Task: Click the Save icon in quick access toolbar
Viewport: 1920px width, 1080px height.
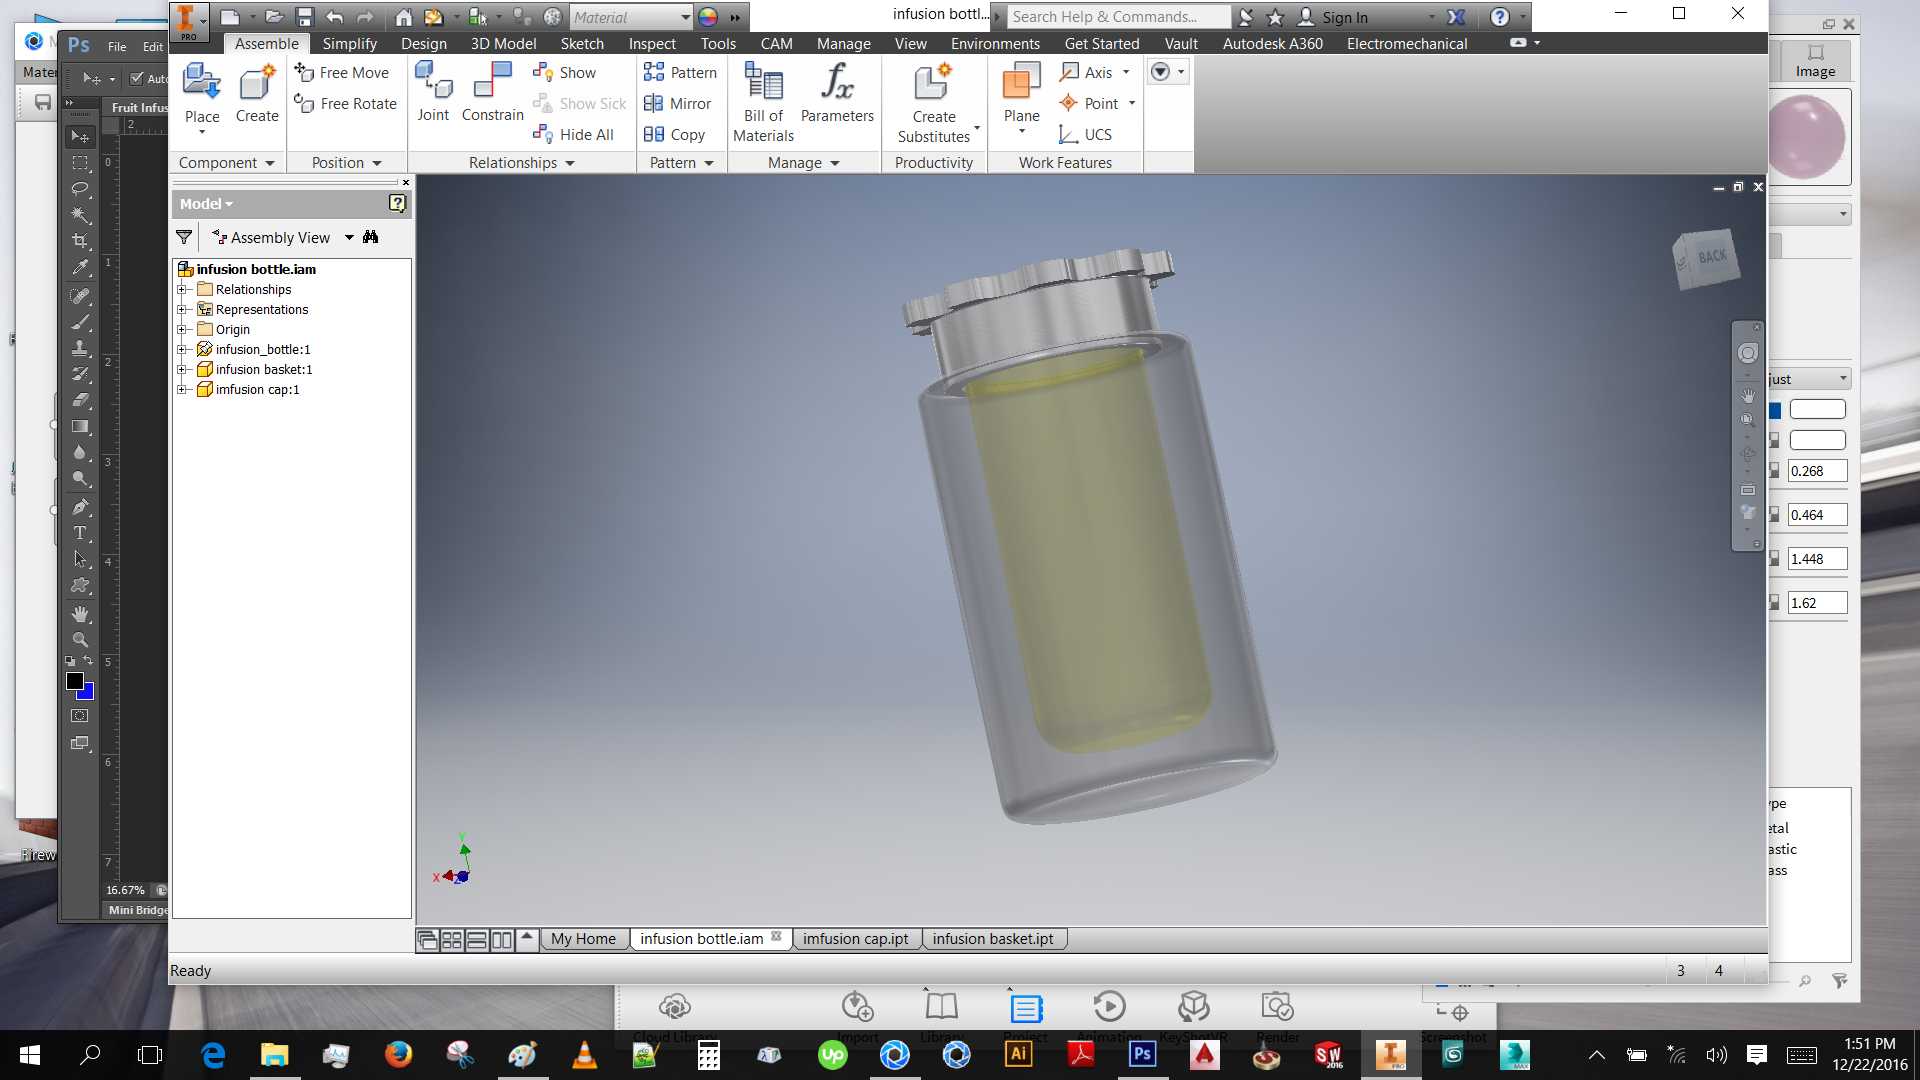Action: pos(305,17)
